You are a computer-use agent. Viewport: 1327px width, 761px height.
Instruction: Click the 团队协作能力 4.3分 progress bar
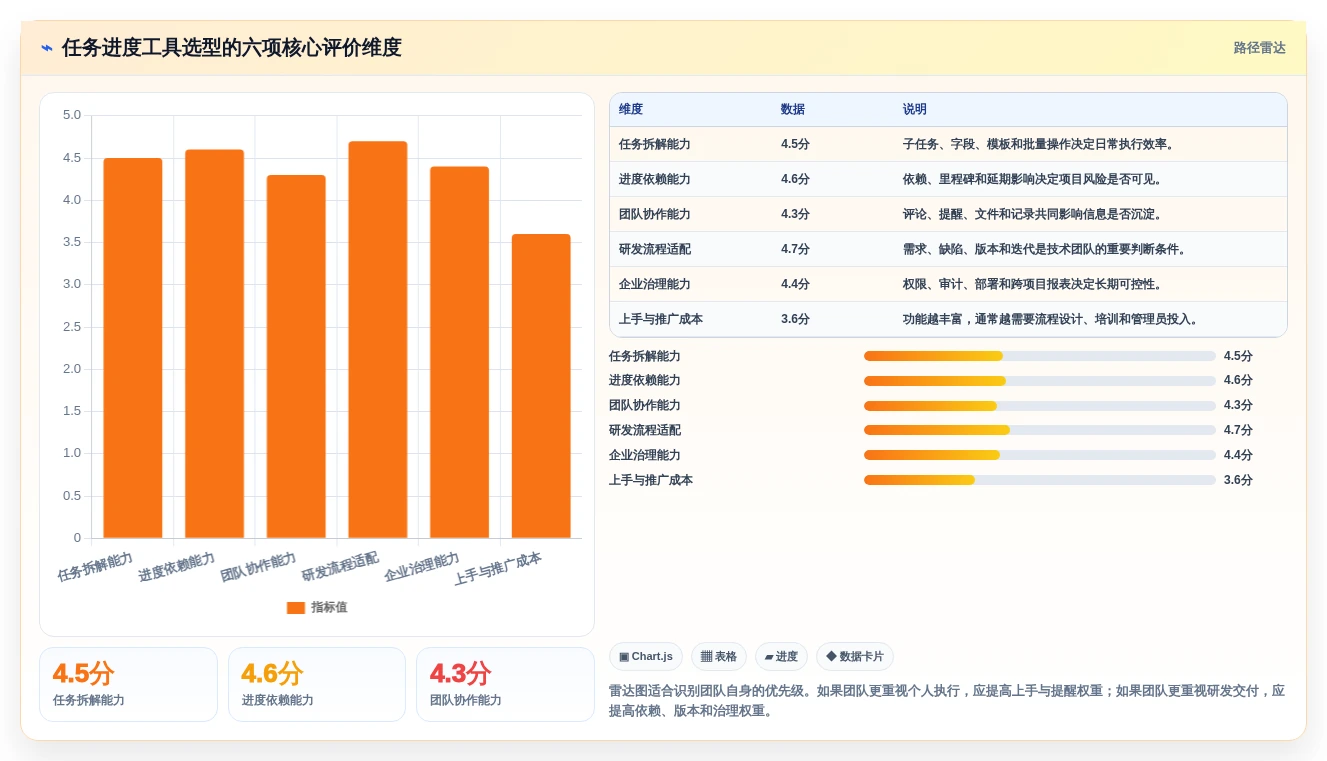point(1040,405)
